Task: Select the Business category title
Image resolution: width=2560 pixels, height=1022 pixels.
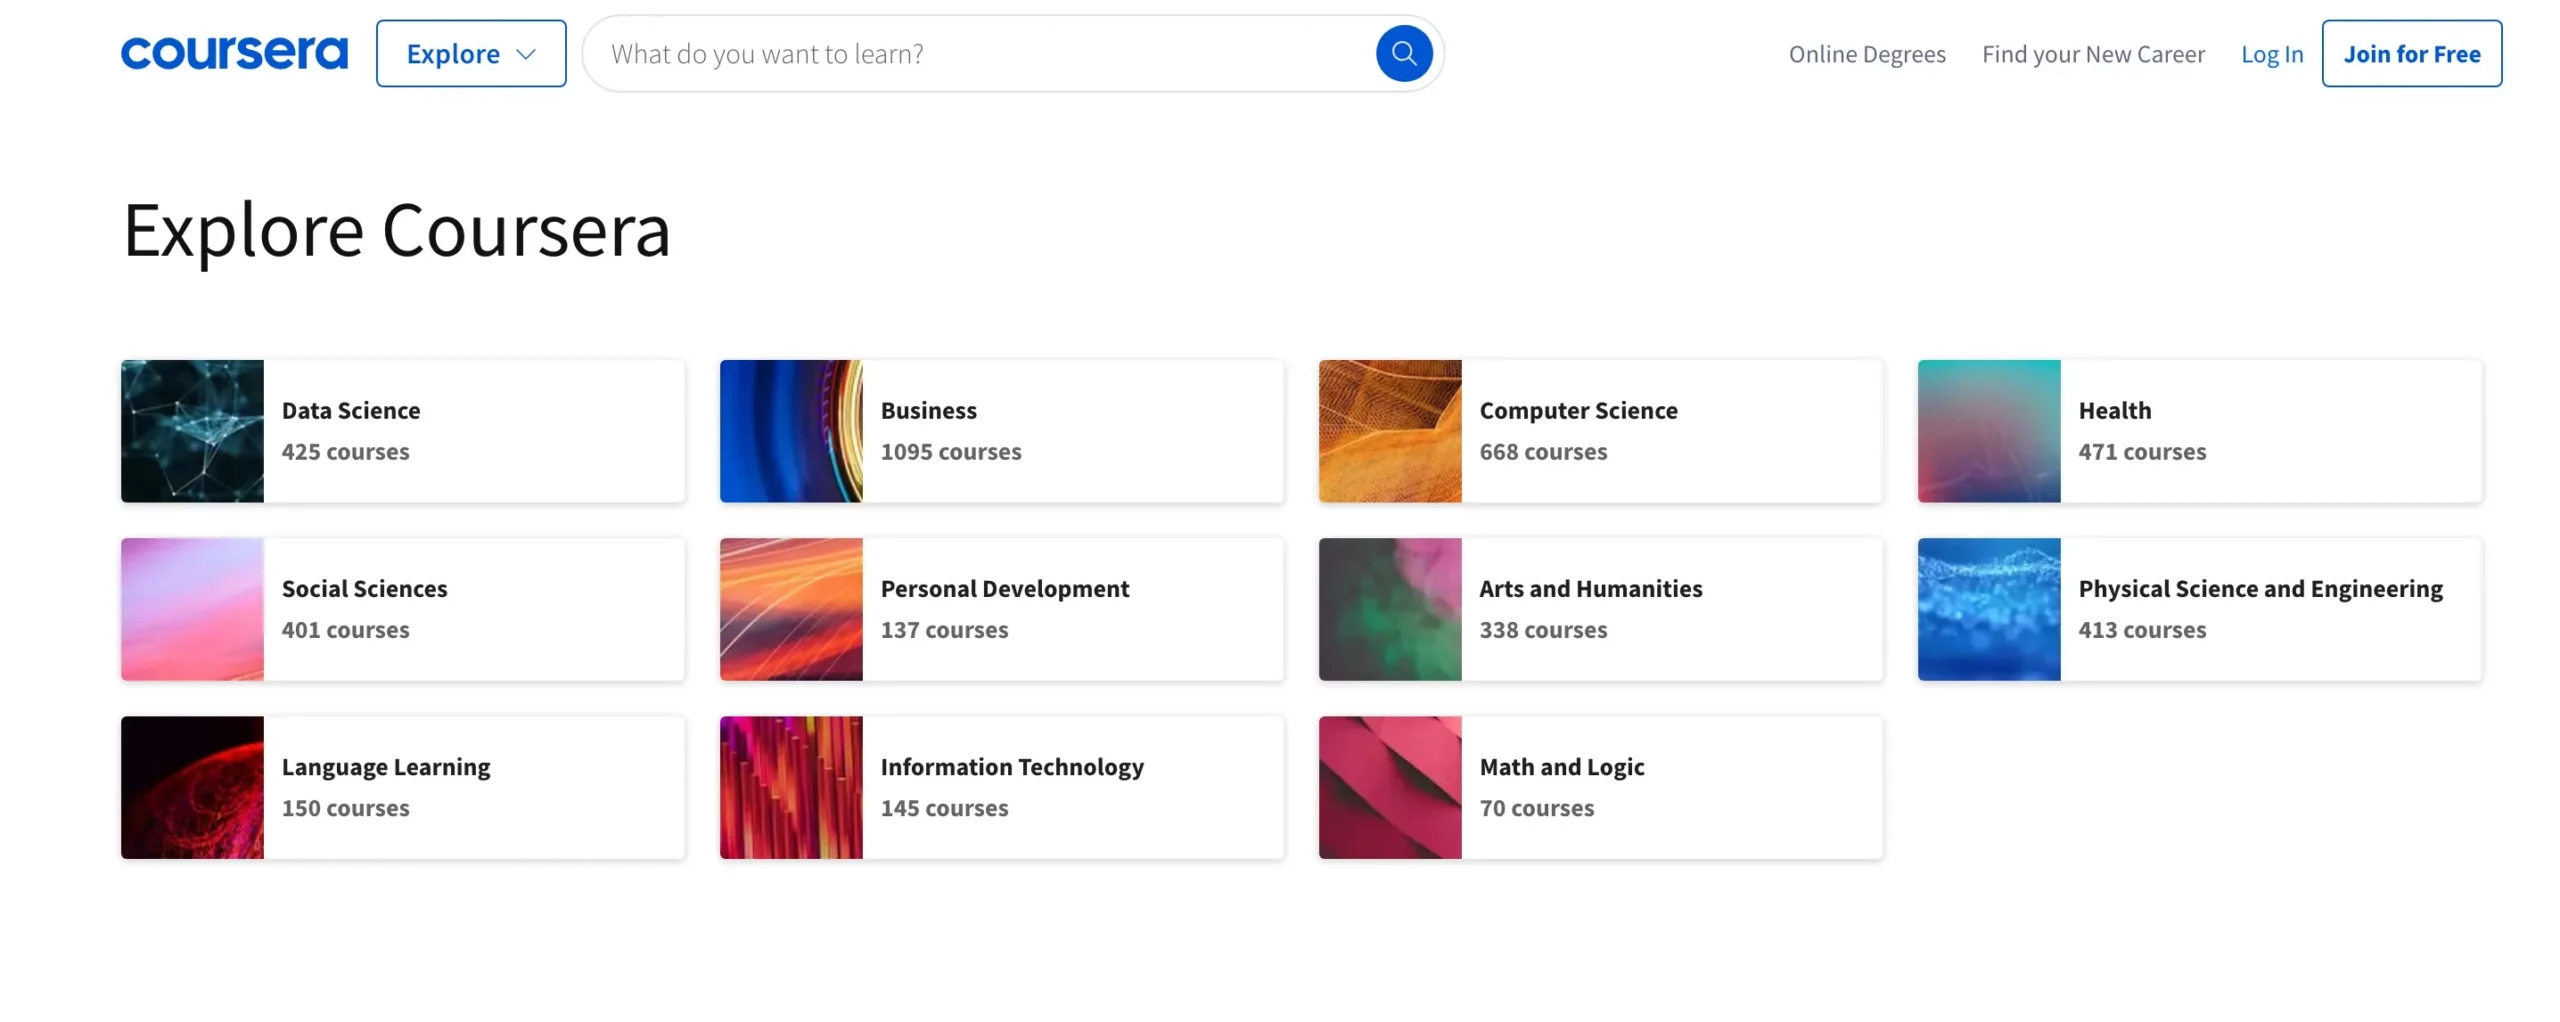Action: 927,410
